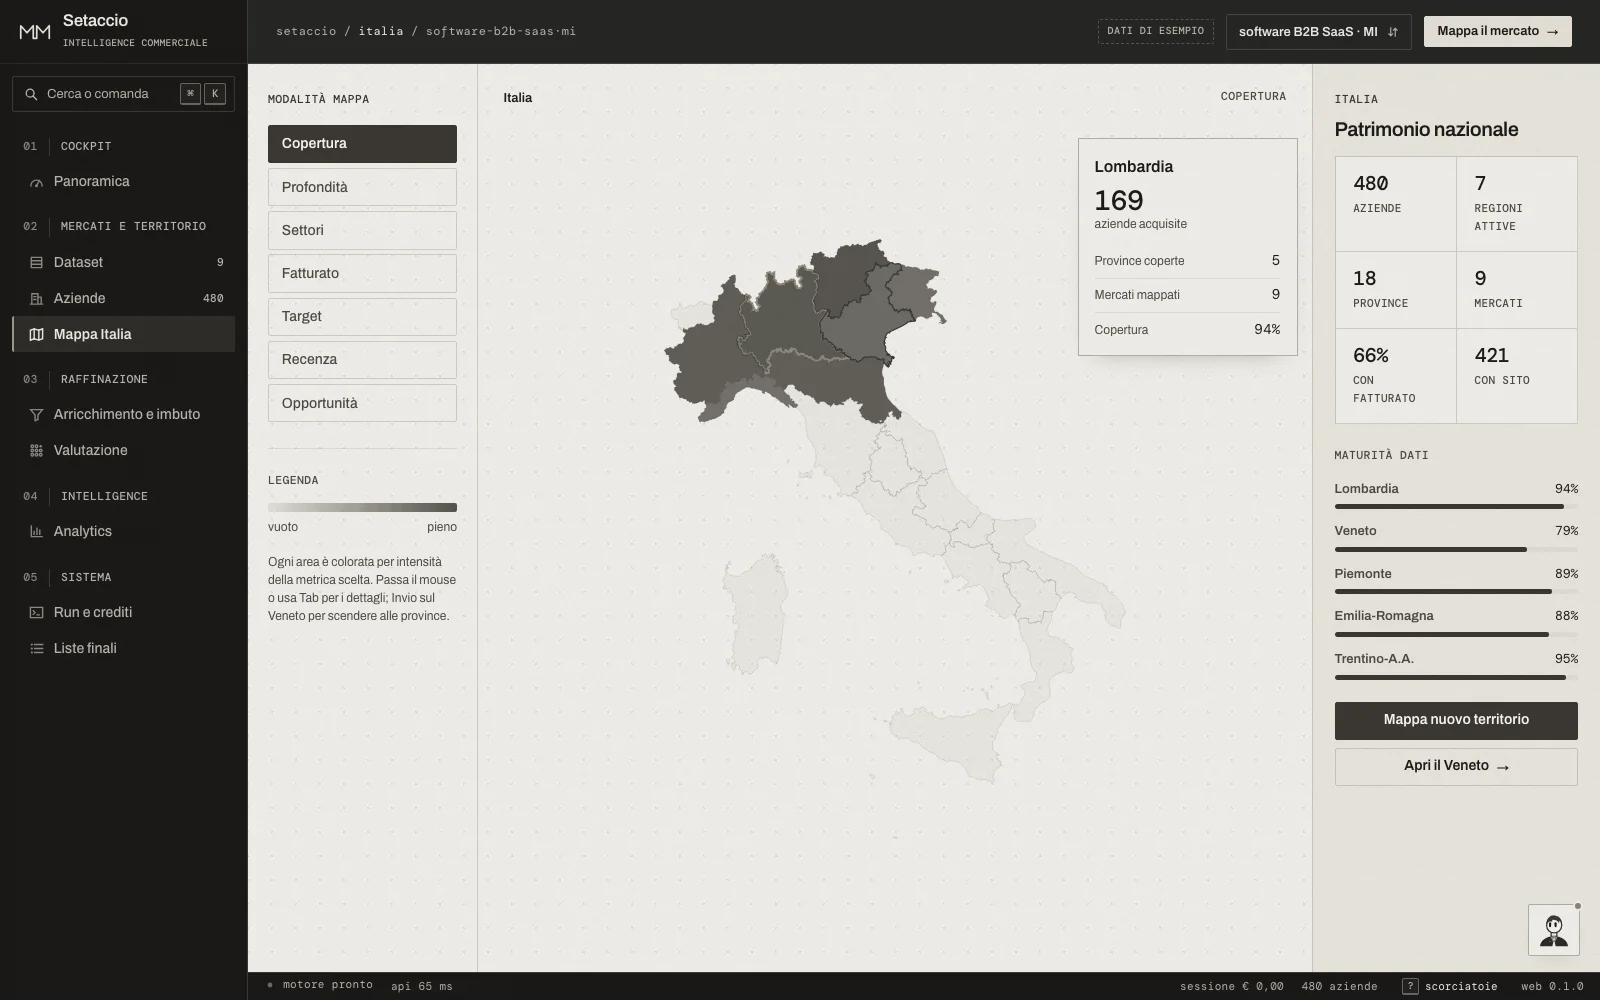Viewport: 1600px width, 1000px height.
Task: Click the Emilia-Romagna maturity bar
Action: (x=1456, y=634)
